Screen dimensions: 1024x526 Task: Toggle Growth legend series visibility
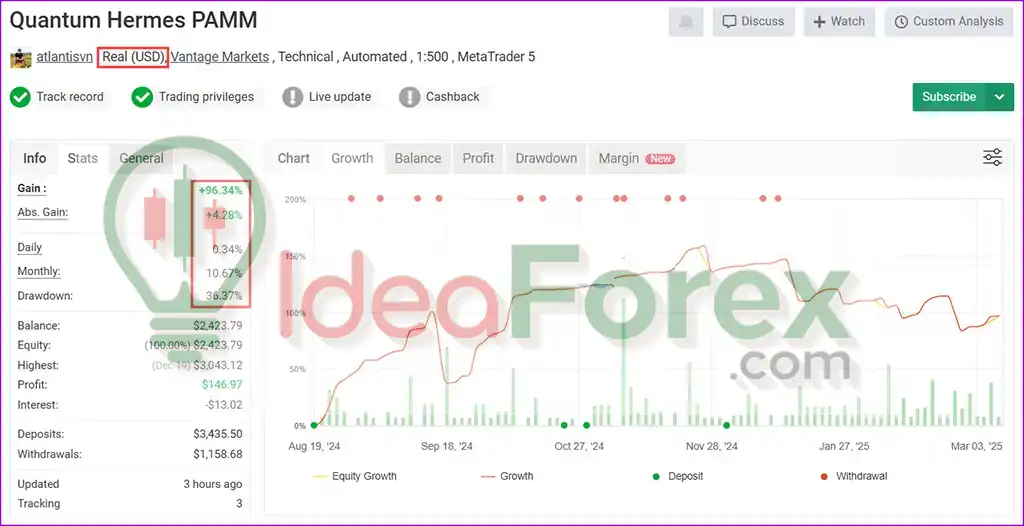tap(506, 476)
